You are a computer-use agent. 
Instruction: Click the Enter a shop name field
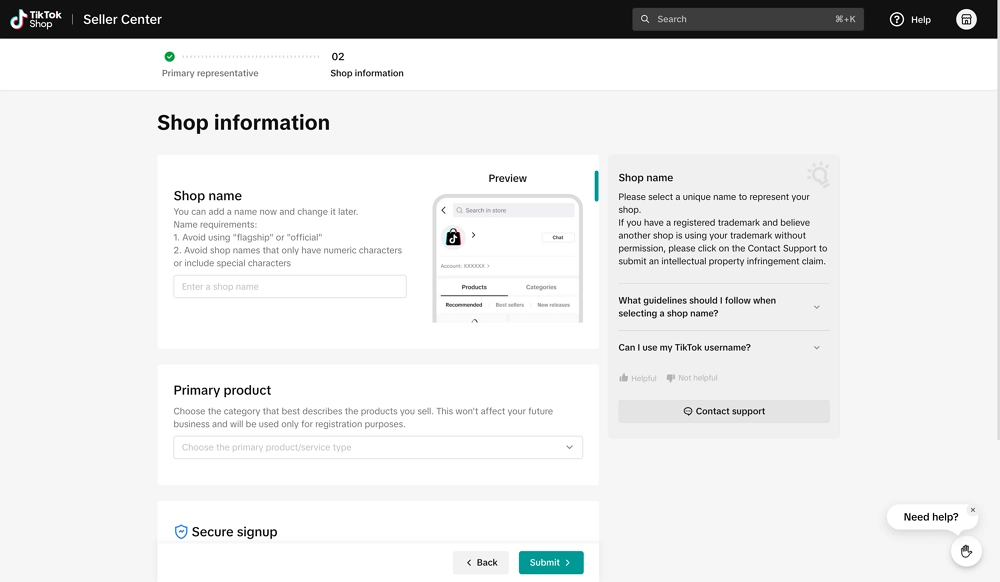(290, 287)
